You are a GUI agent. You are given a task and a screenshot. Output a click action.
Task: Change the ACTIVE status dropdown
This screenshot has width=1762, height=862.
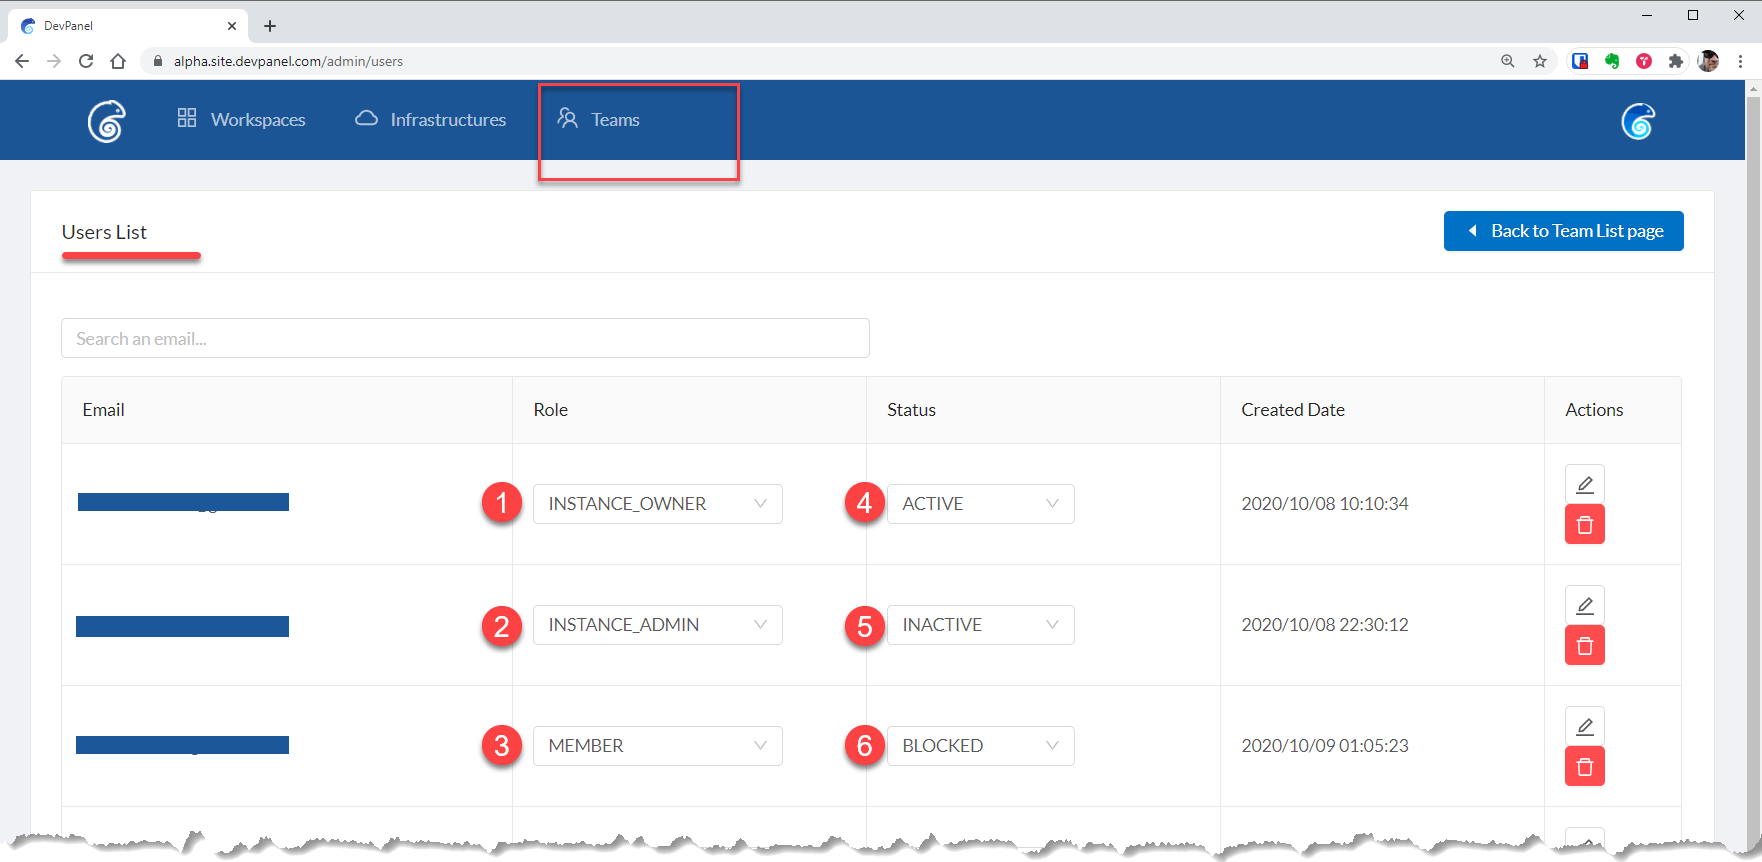tap(980, 504)
